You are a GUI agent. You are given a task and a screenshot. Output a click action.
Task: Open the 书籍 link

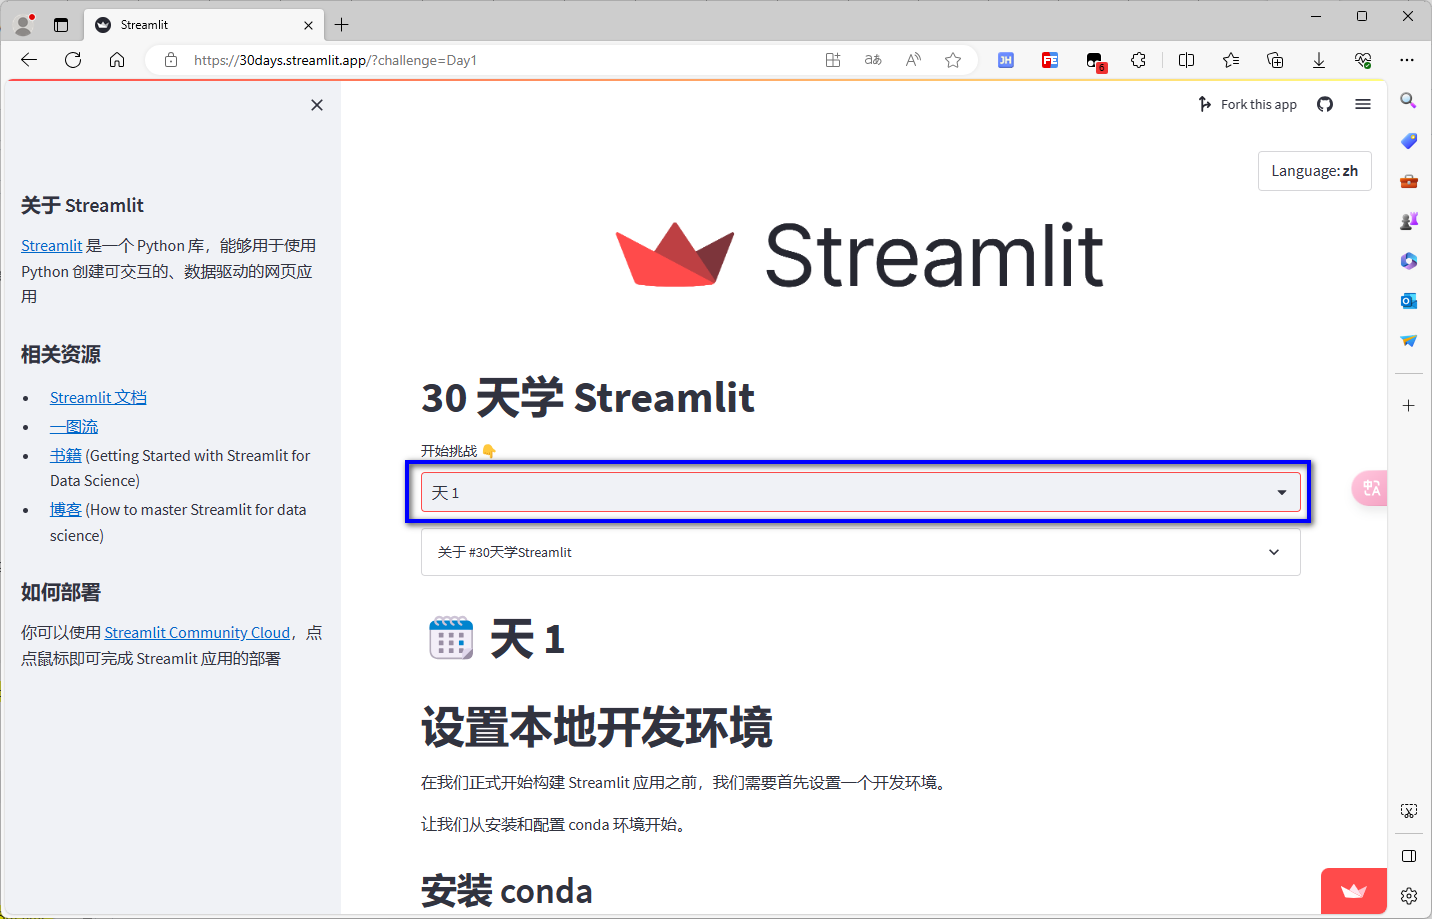[66, 455]
